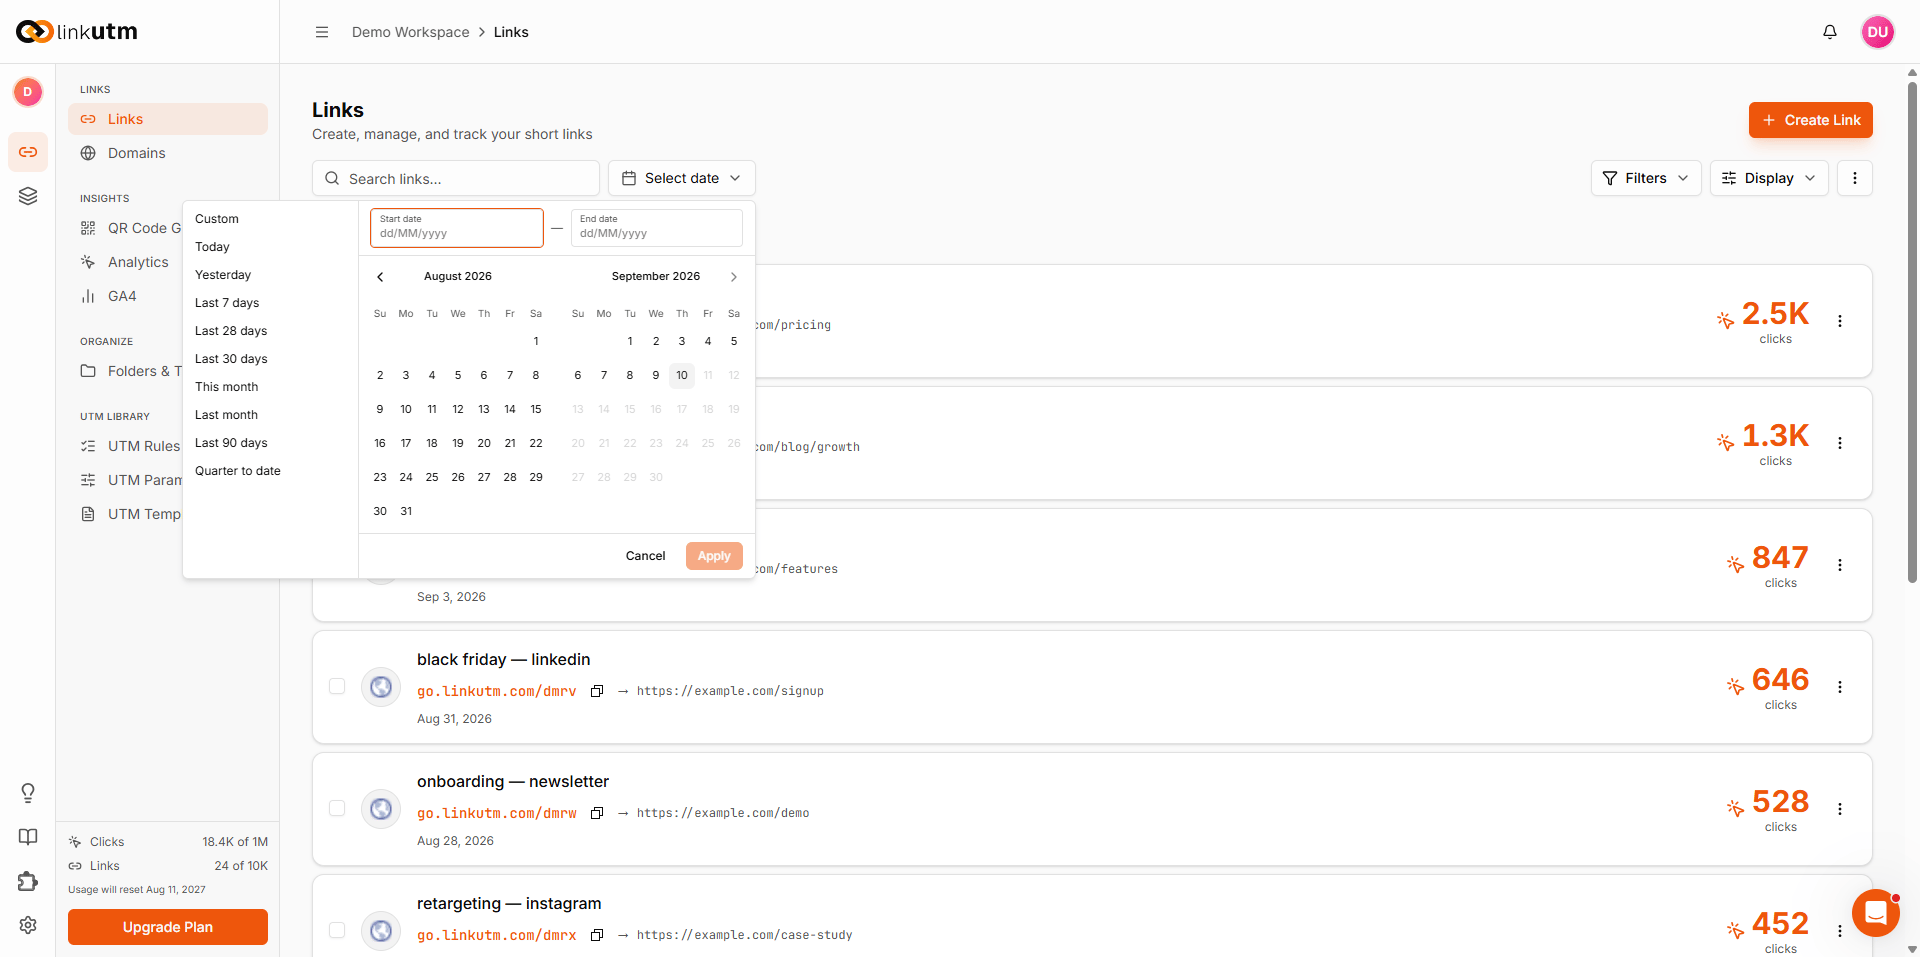Select the D workspace avatar in rail
This screenshot has width=1920, height=957.
pos(28,92)
